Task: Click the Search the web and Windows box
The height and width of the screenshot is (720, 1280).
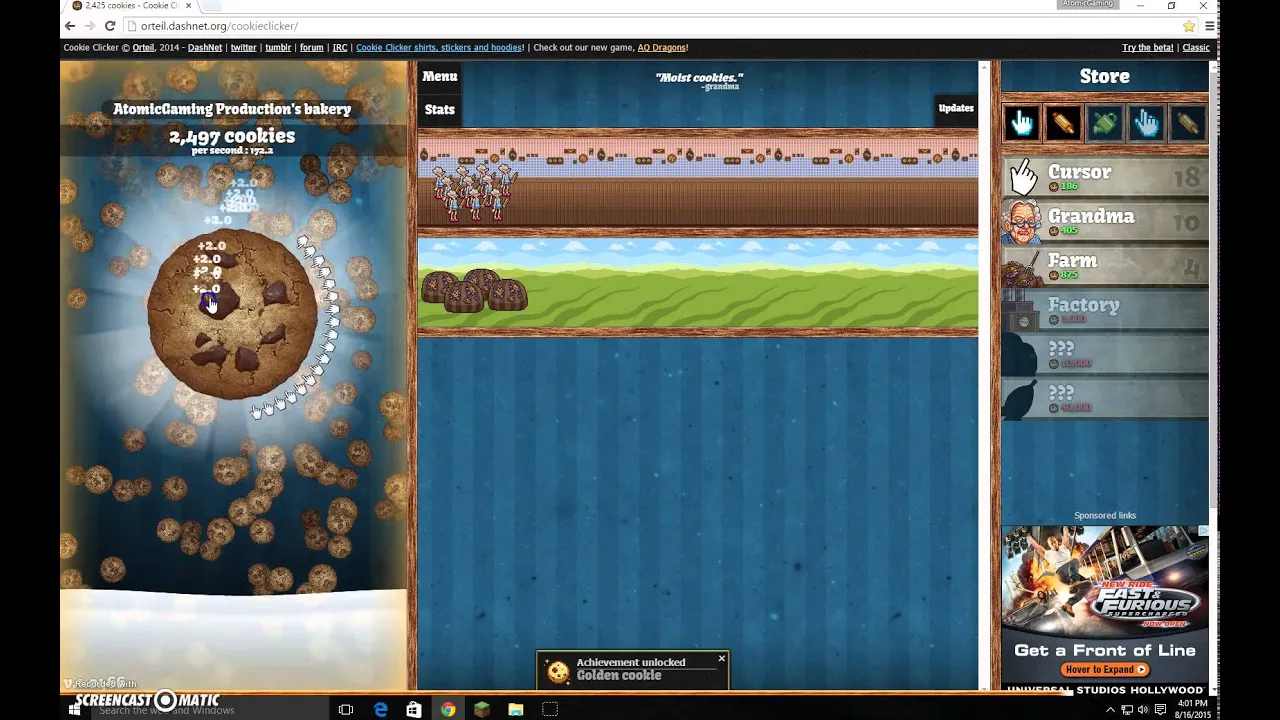Action: click(x=208, y=710)
